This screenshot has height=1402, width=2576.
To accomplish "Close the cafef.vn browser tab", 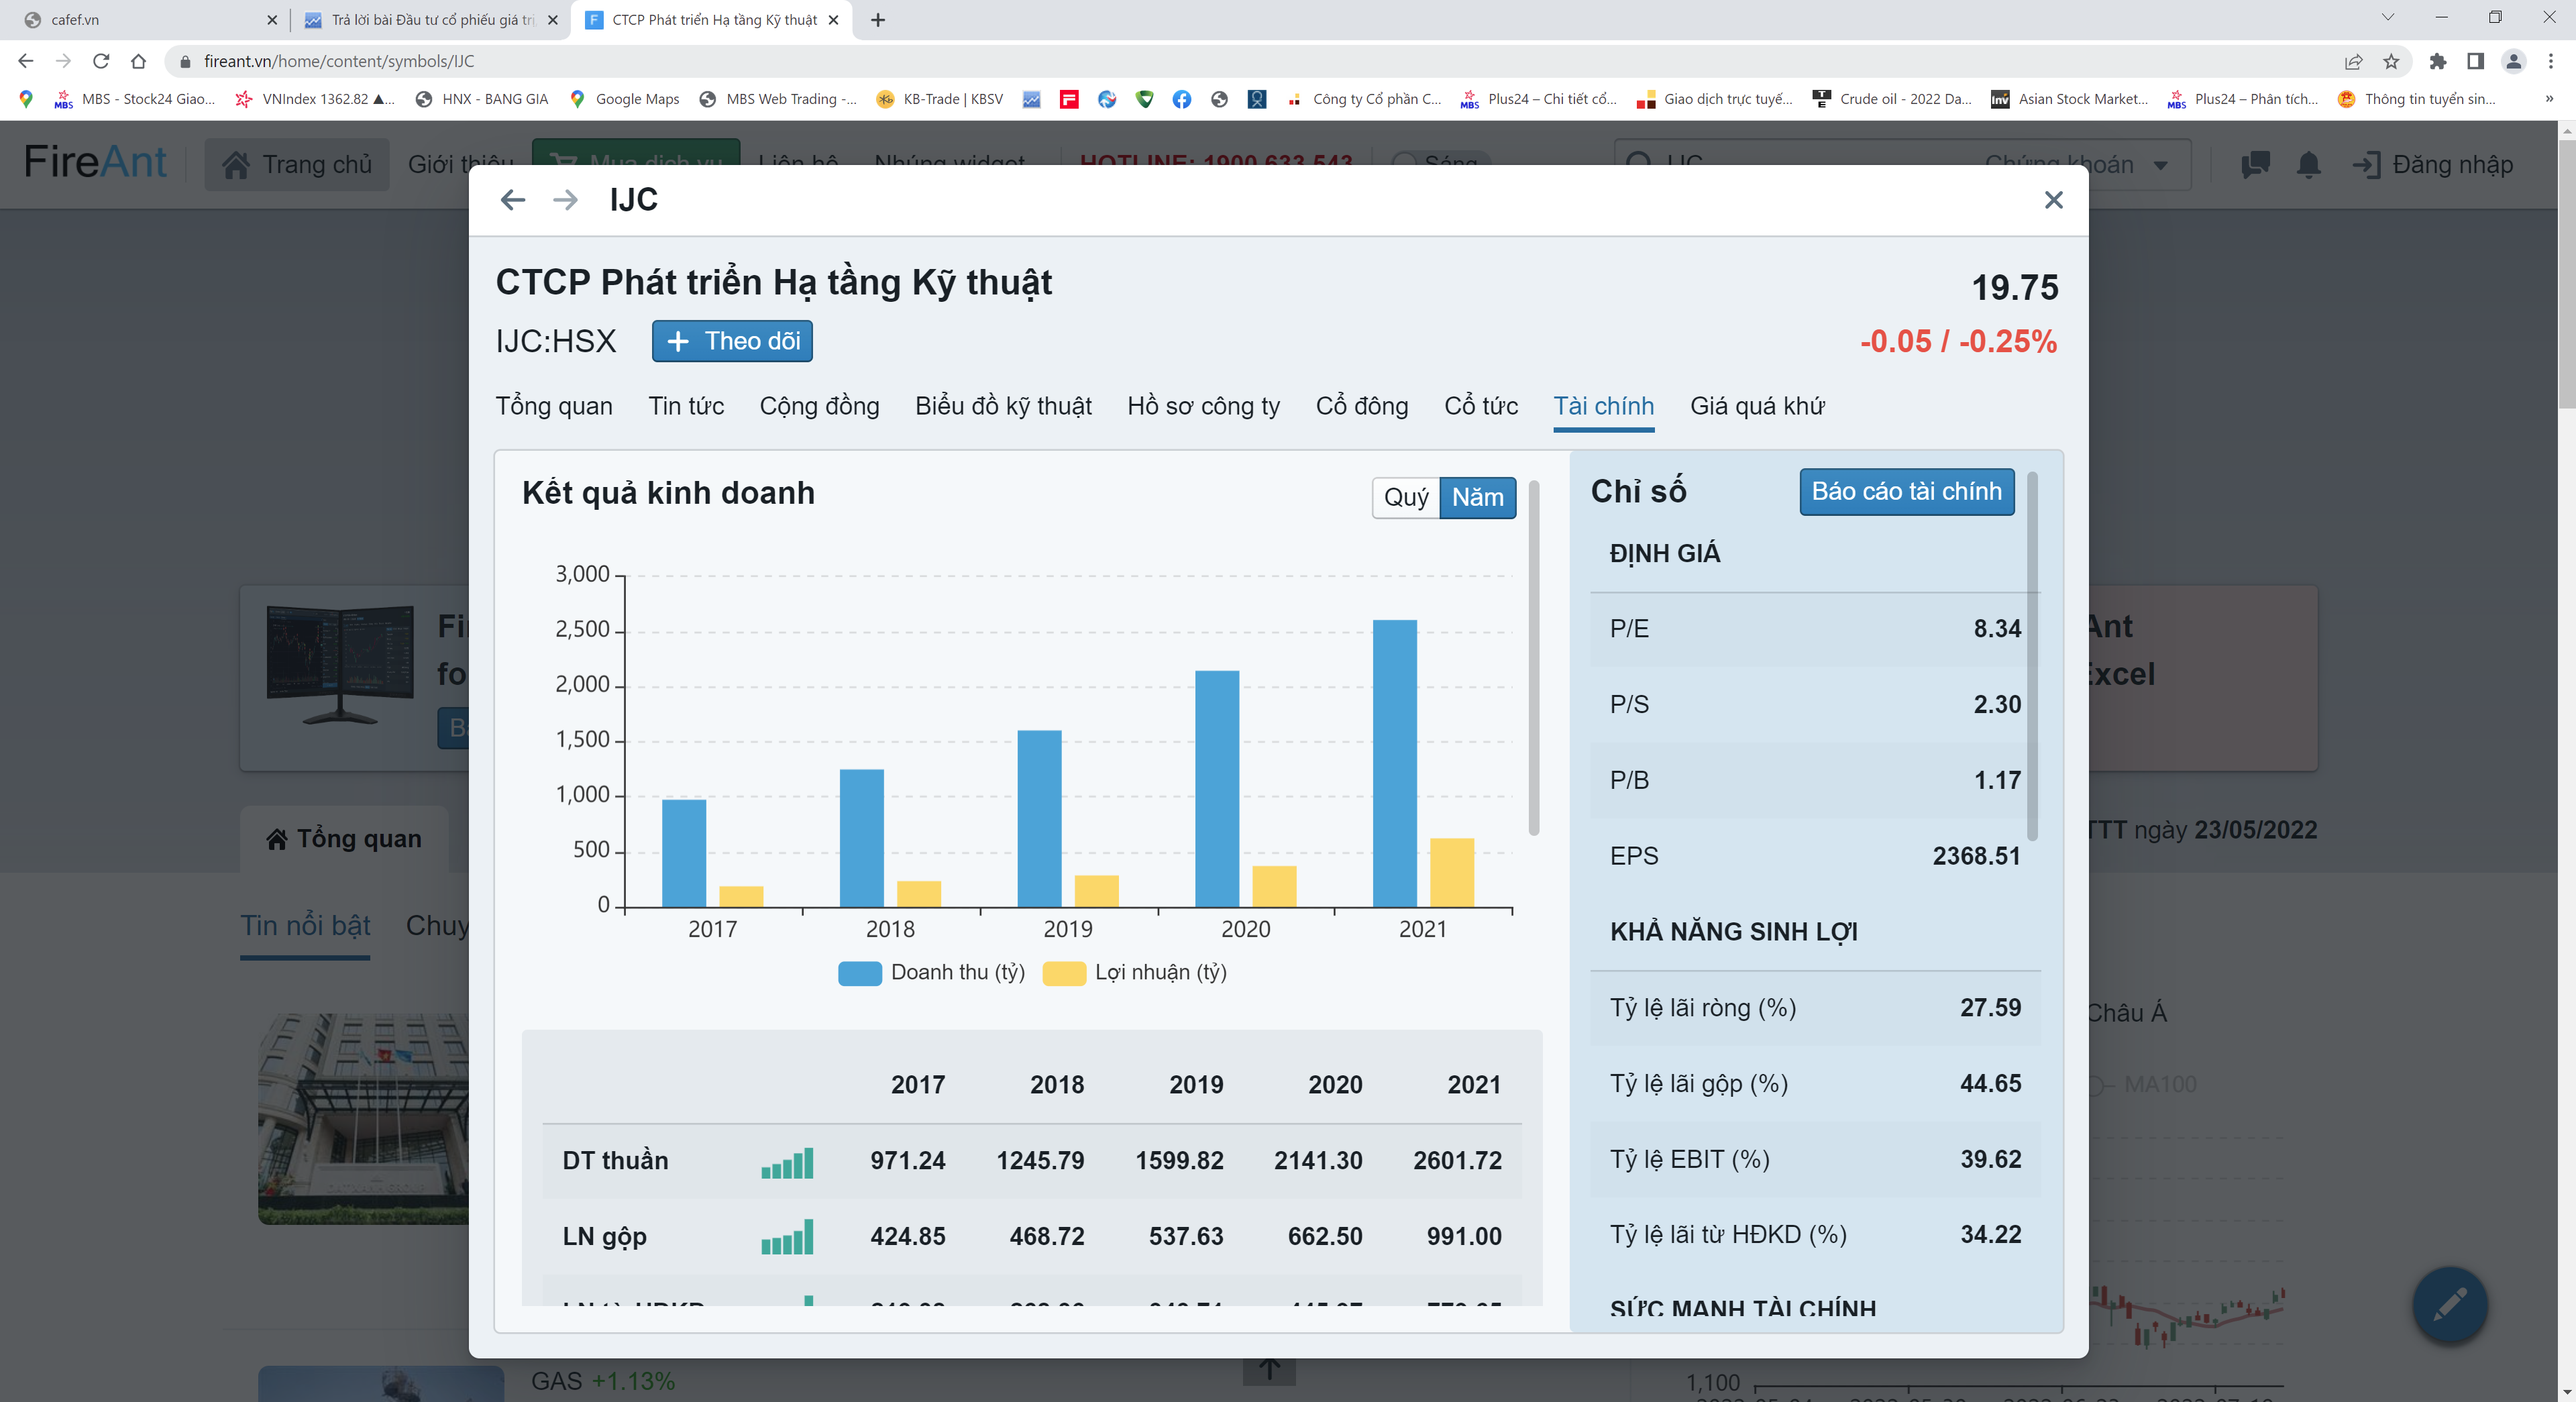I will (272, 20).
